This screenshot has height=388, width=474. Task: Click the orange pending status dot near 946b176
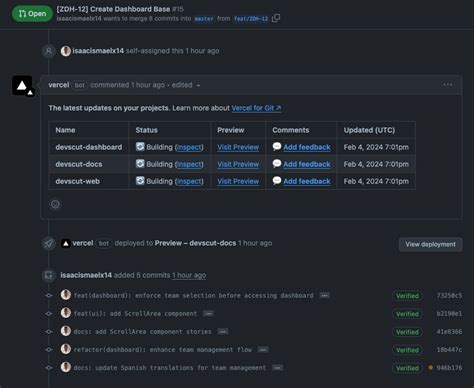click(x=430, y=367)
